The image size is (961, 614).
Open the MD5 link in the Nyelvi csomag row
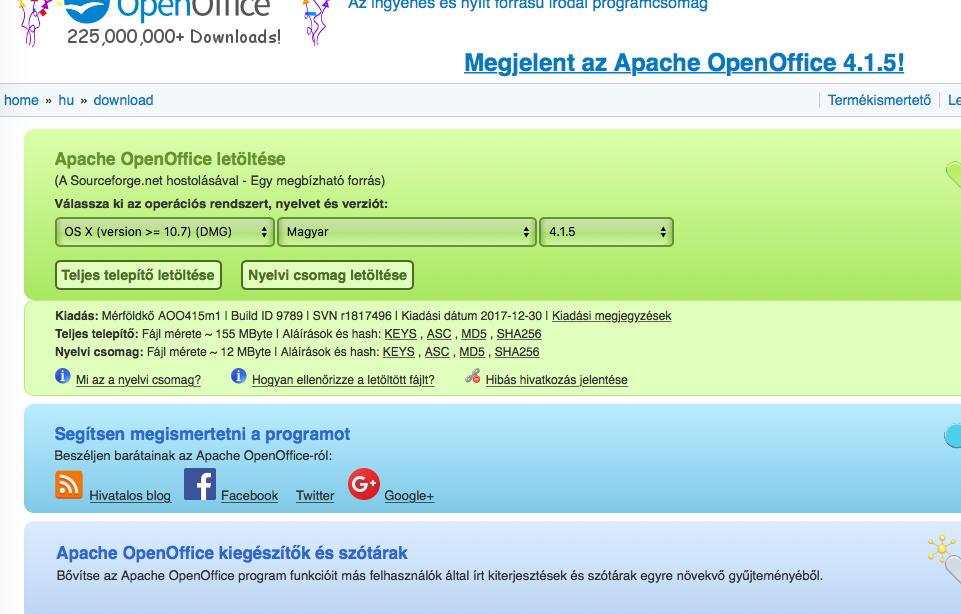[472, 352]
